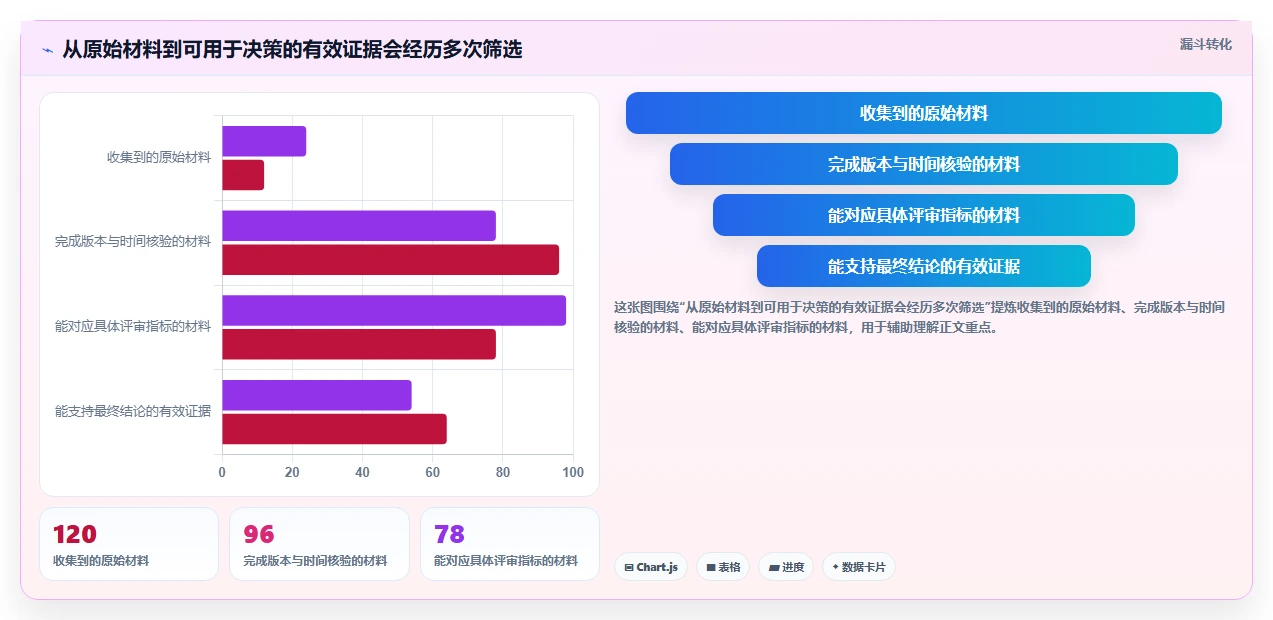Click purple bar for 能对应具体评审指标的材料

click(x=394, y=310)
